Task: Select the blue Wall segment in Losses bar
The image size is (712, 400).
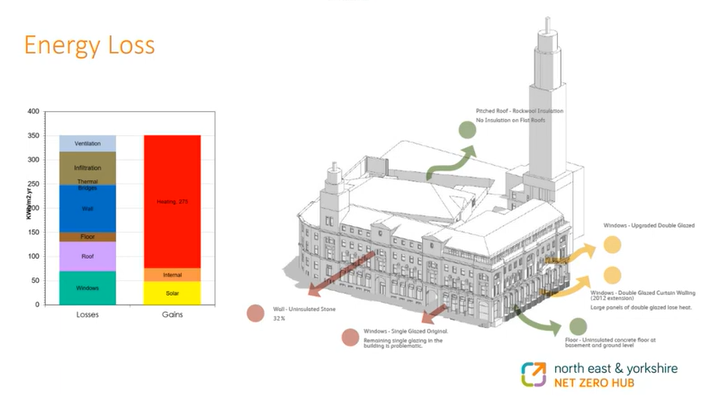Action: click(x=88, y=210)
